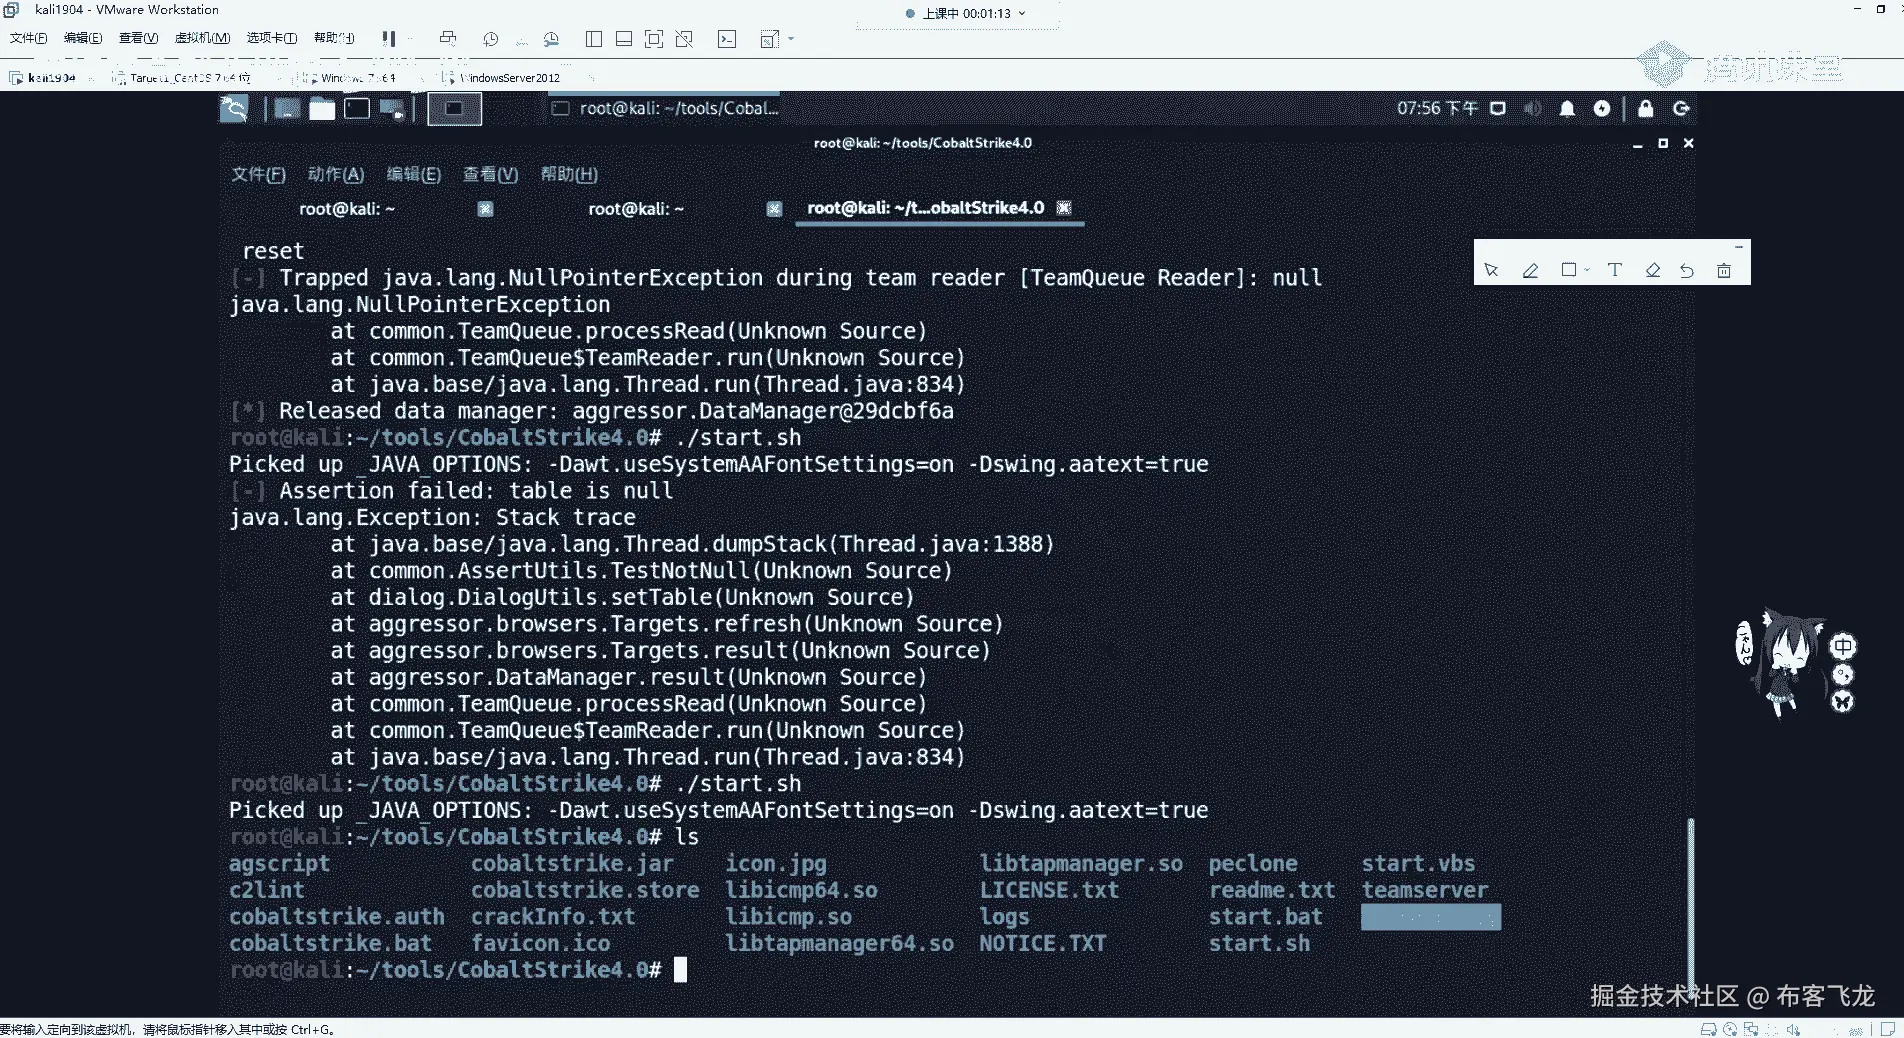Lock the screen with the padlock icon
The width and height of the screenshot is (1904, 1038).
click(1646, 108)
